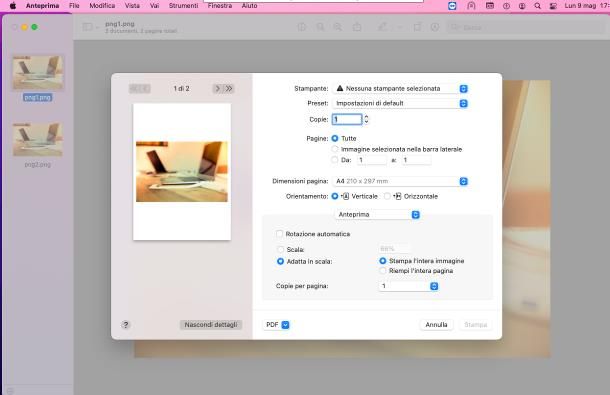The image size is (610, 395).
Task: Open the Vista menu
Action: click(x=132, y=5)
